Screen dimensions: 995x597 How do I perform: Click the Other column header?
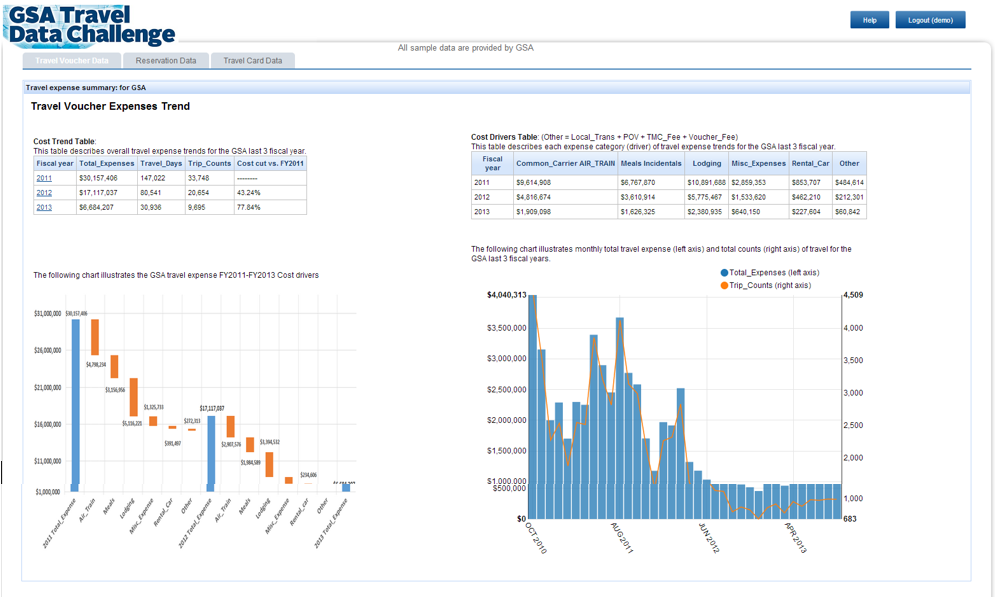click(x=849, y=164)
